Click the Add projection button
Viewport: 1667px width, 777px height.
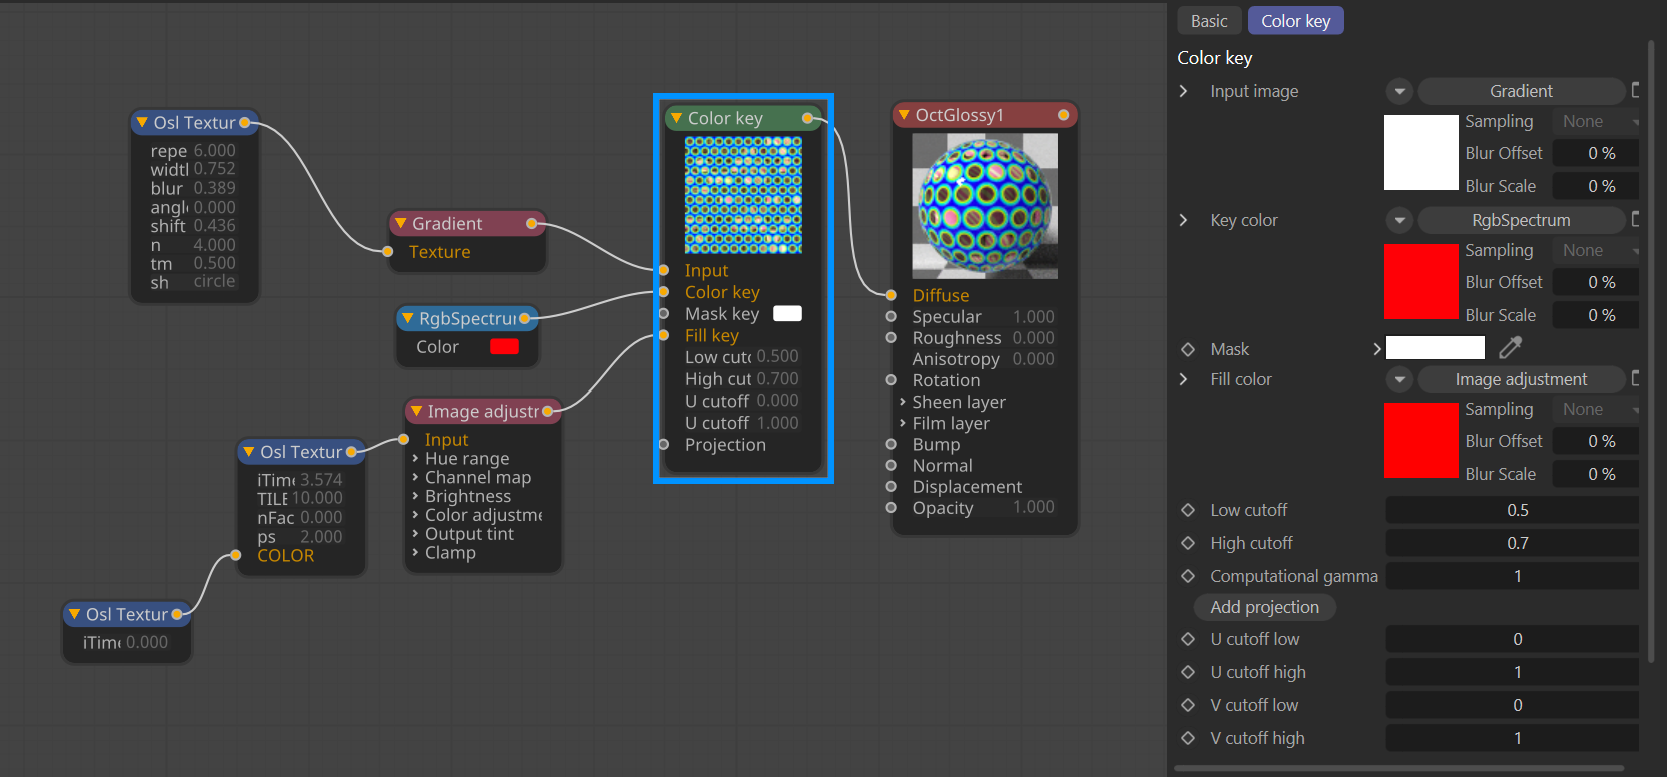1264,607
